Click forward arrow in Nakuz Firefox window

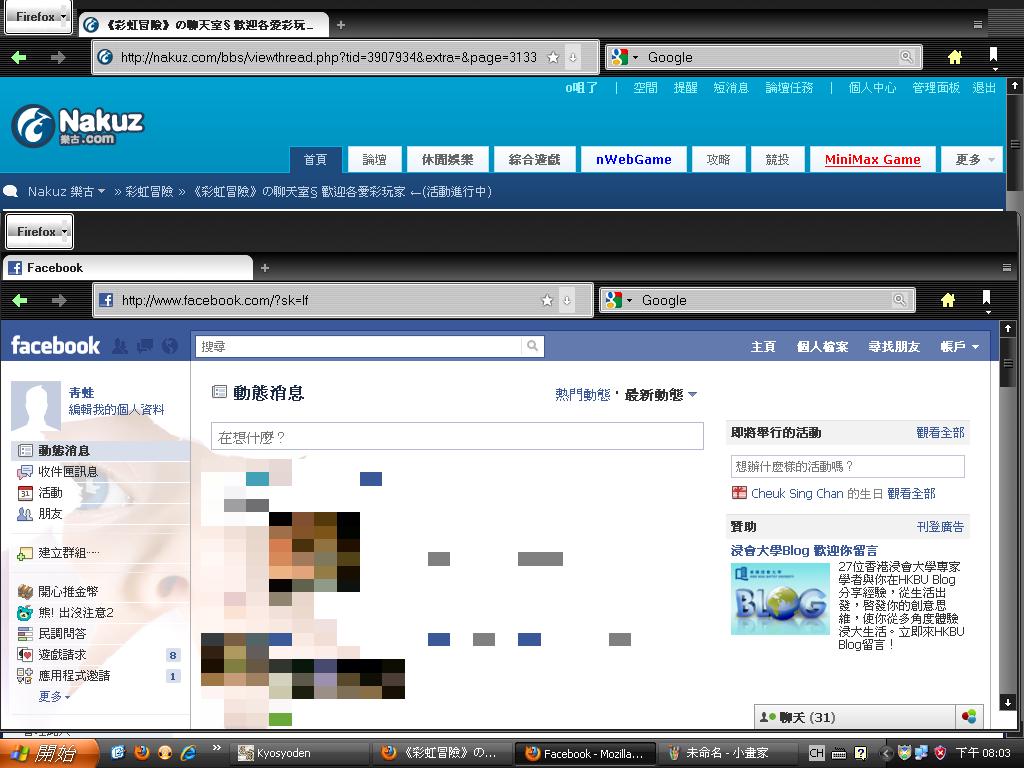[58, 57]
